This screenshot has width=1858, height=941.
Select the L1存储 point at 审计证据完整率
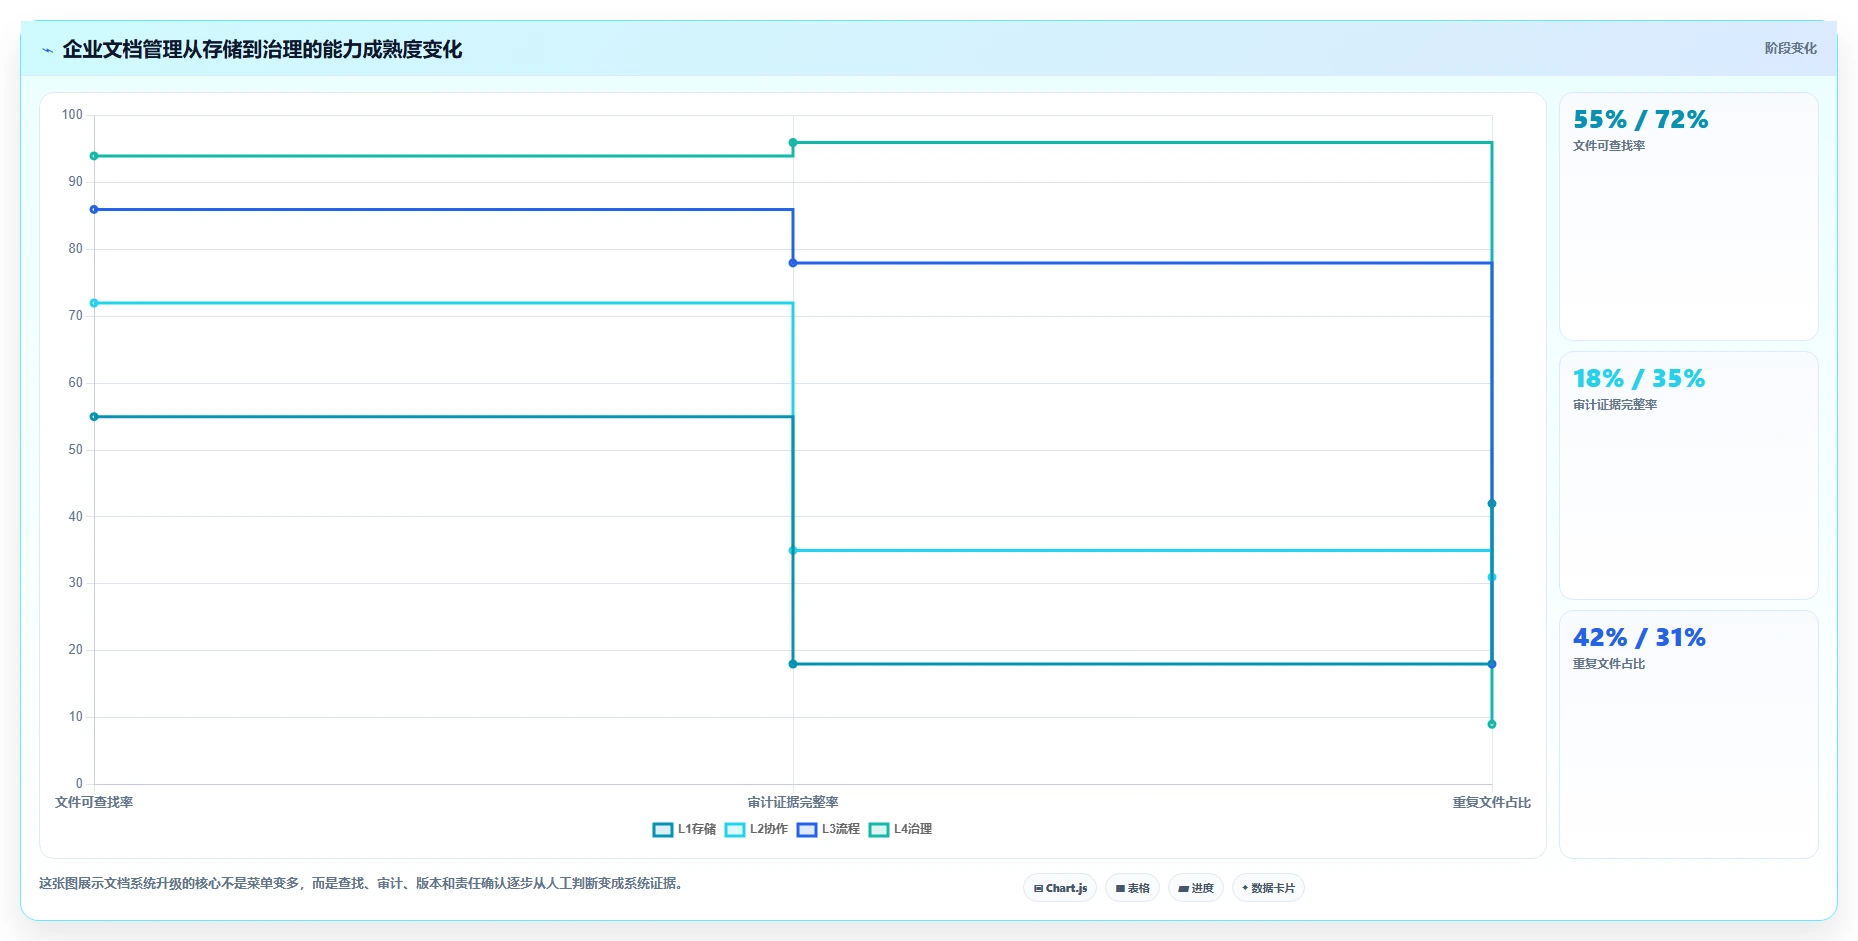click(x=793, y=664)
